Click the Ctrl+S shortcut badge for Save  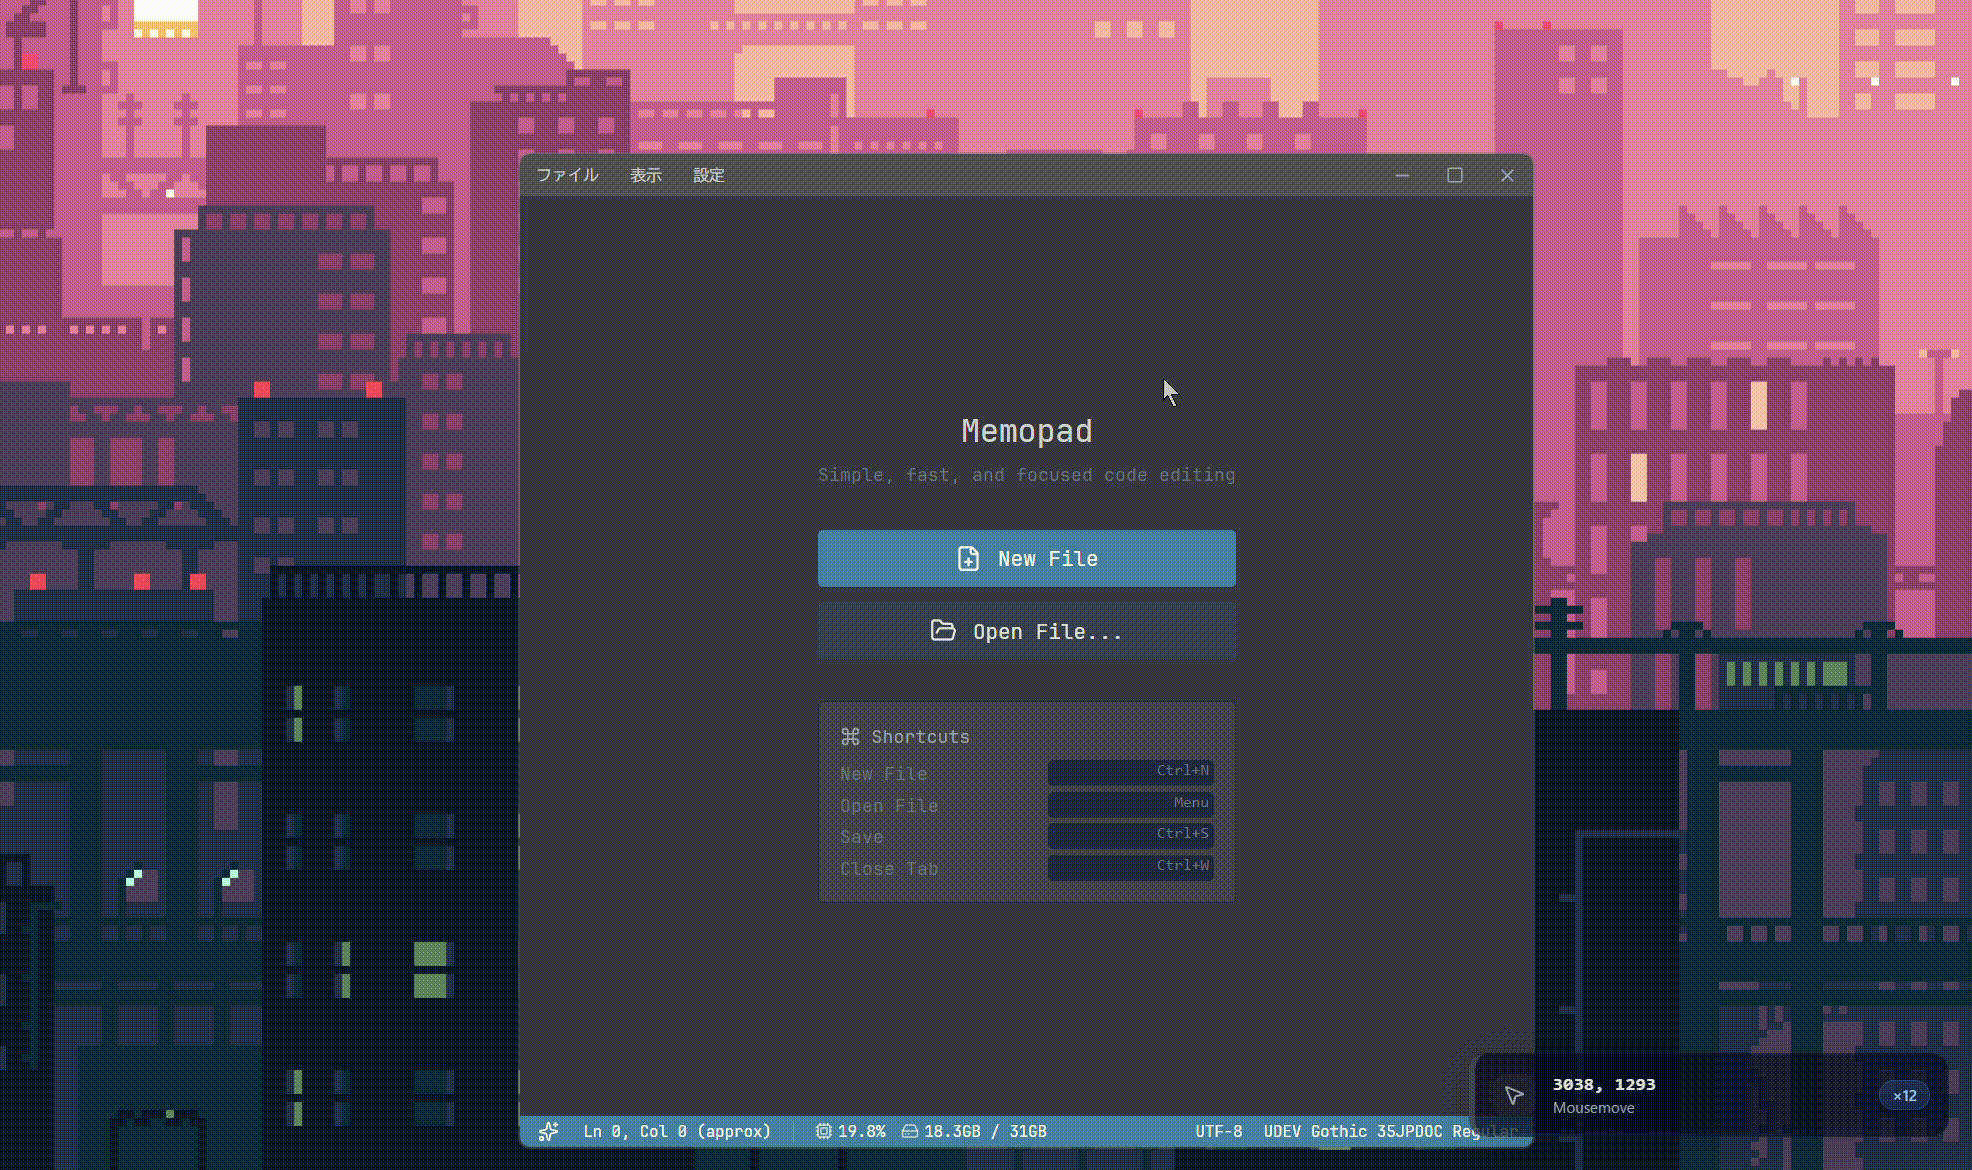(x=1131, y=835)
